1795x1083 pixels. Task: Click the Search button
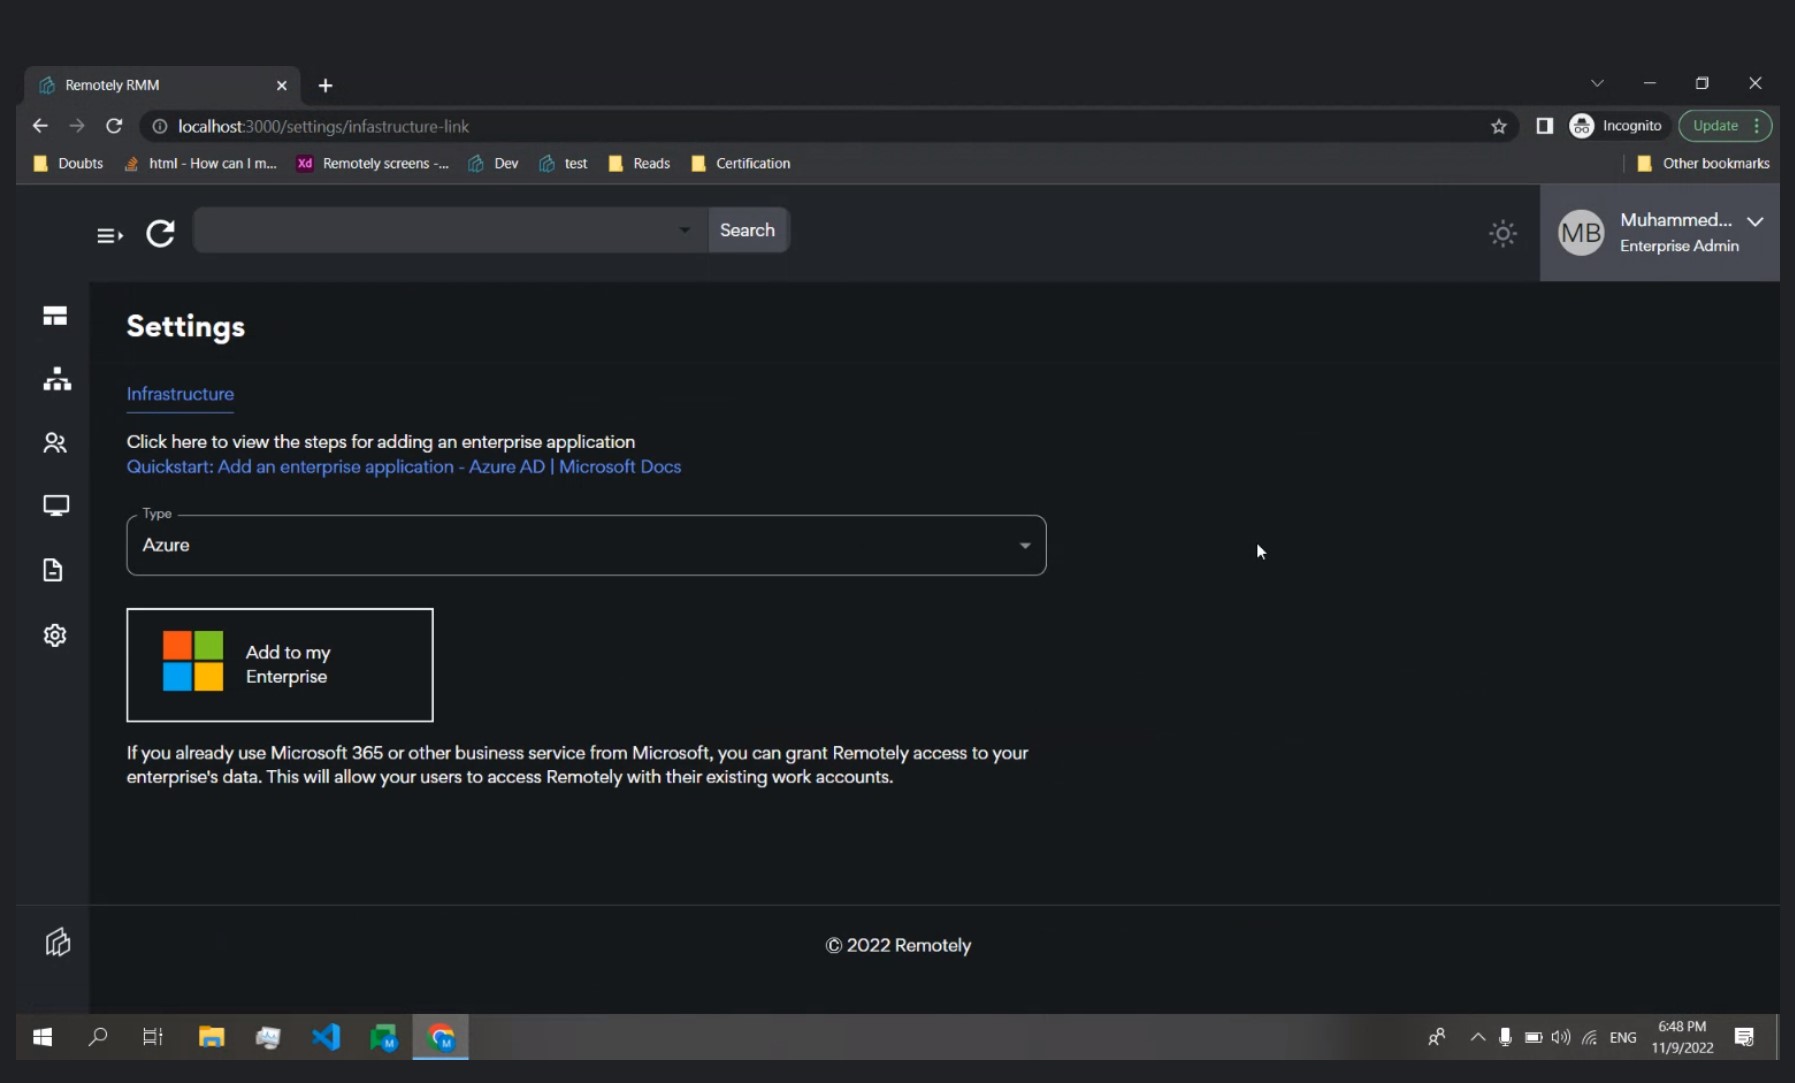pyautogui.click(x=747, y=230)
